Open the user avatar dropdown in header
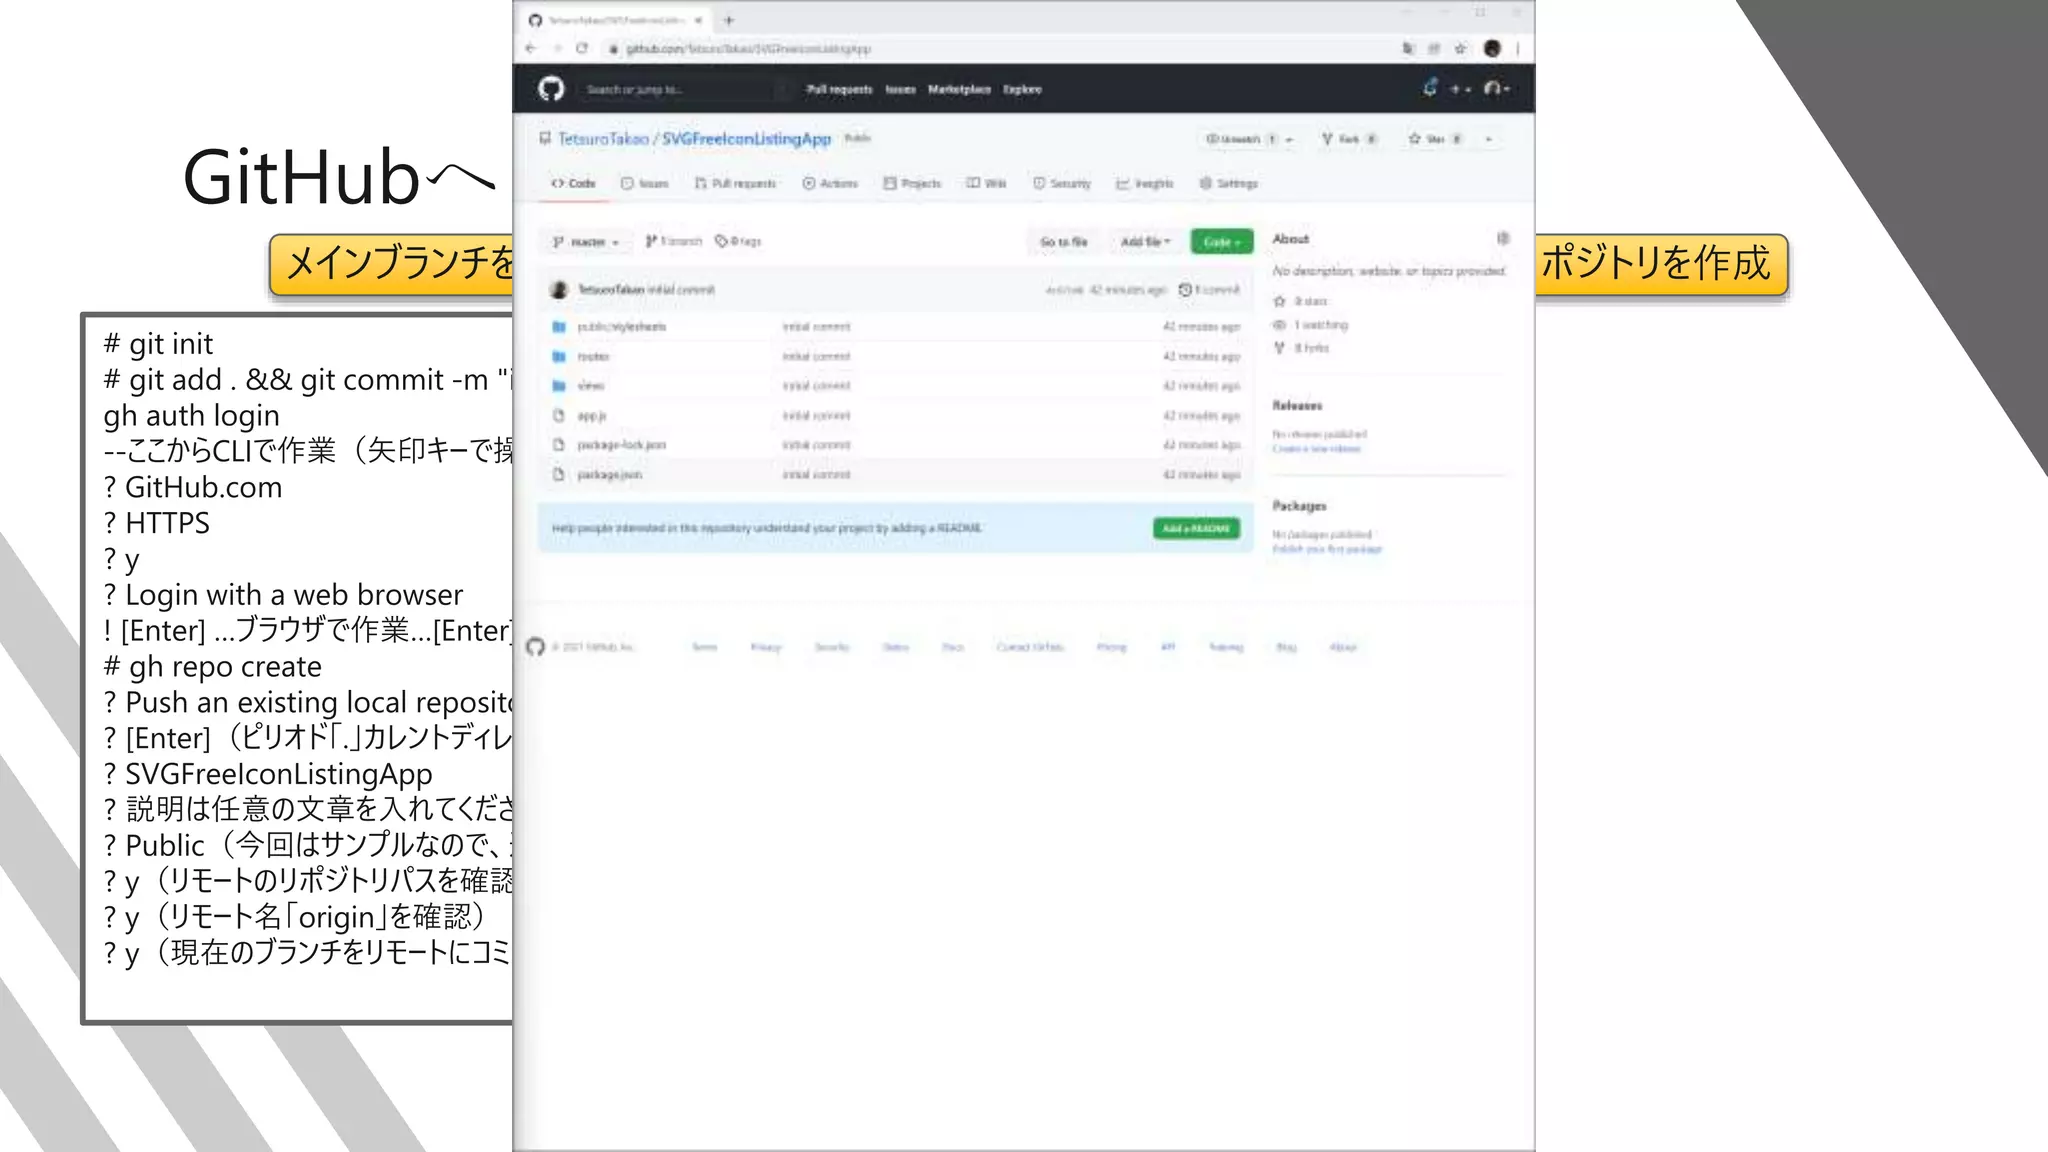 click(1497, 89)
